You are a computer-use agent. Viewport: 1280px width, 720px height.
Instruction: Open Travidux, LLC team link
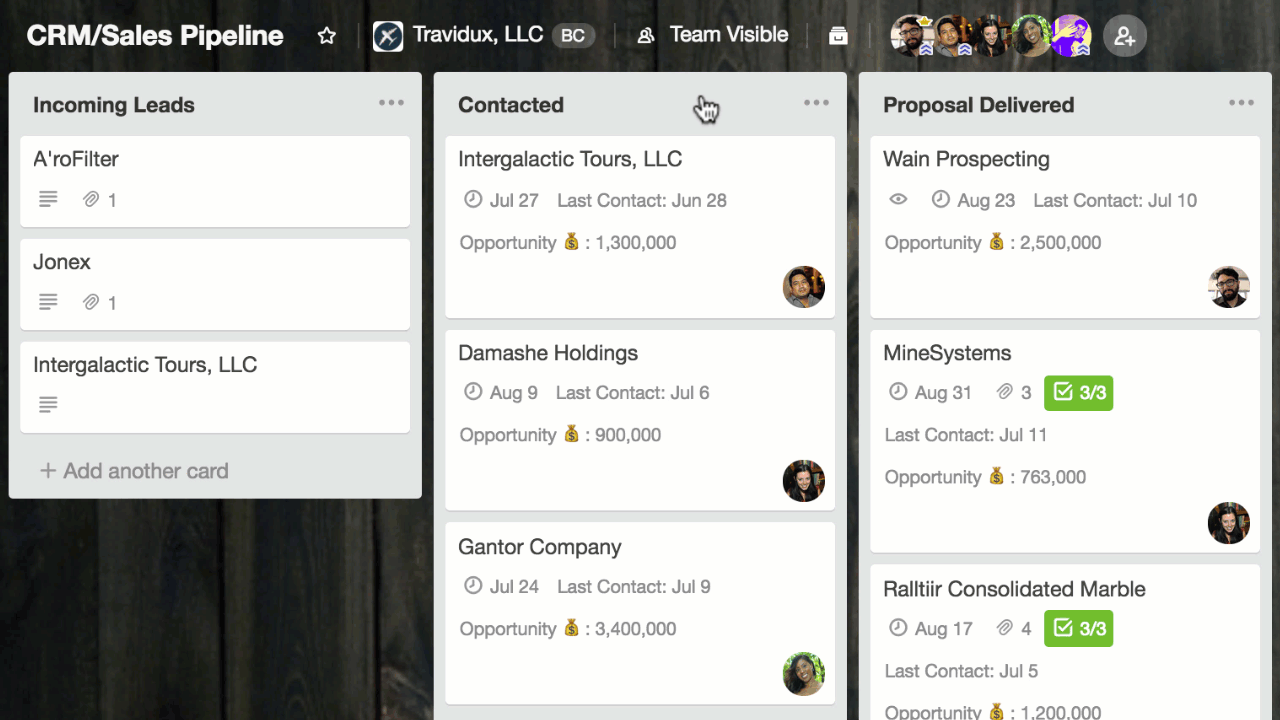pyautogui.click(x=478, y=35)
